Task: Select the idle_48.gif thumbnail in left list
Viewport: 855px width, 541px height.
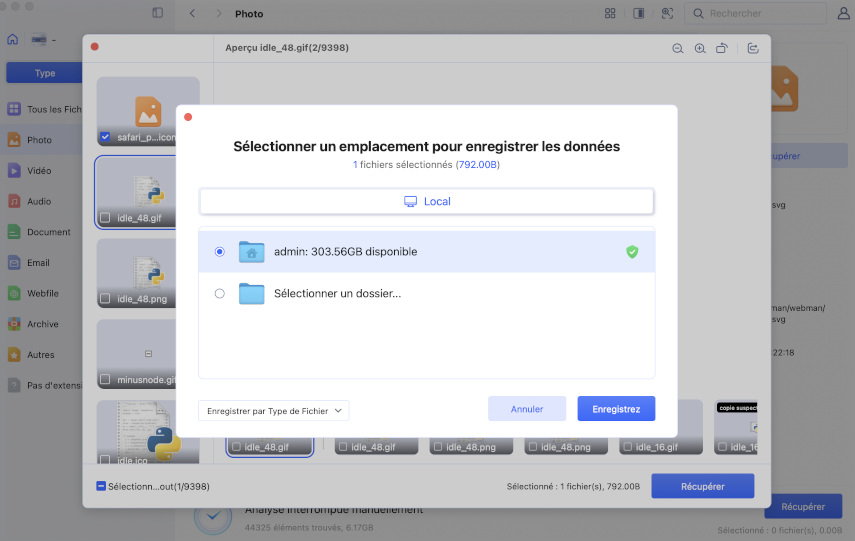Action: (136, 193)
